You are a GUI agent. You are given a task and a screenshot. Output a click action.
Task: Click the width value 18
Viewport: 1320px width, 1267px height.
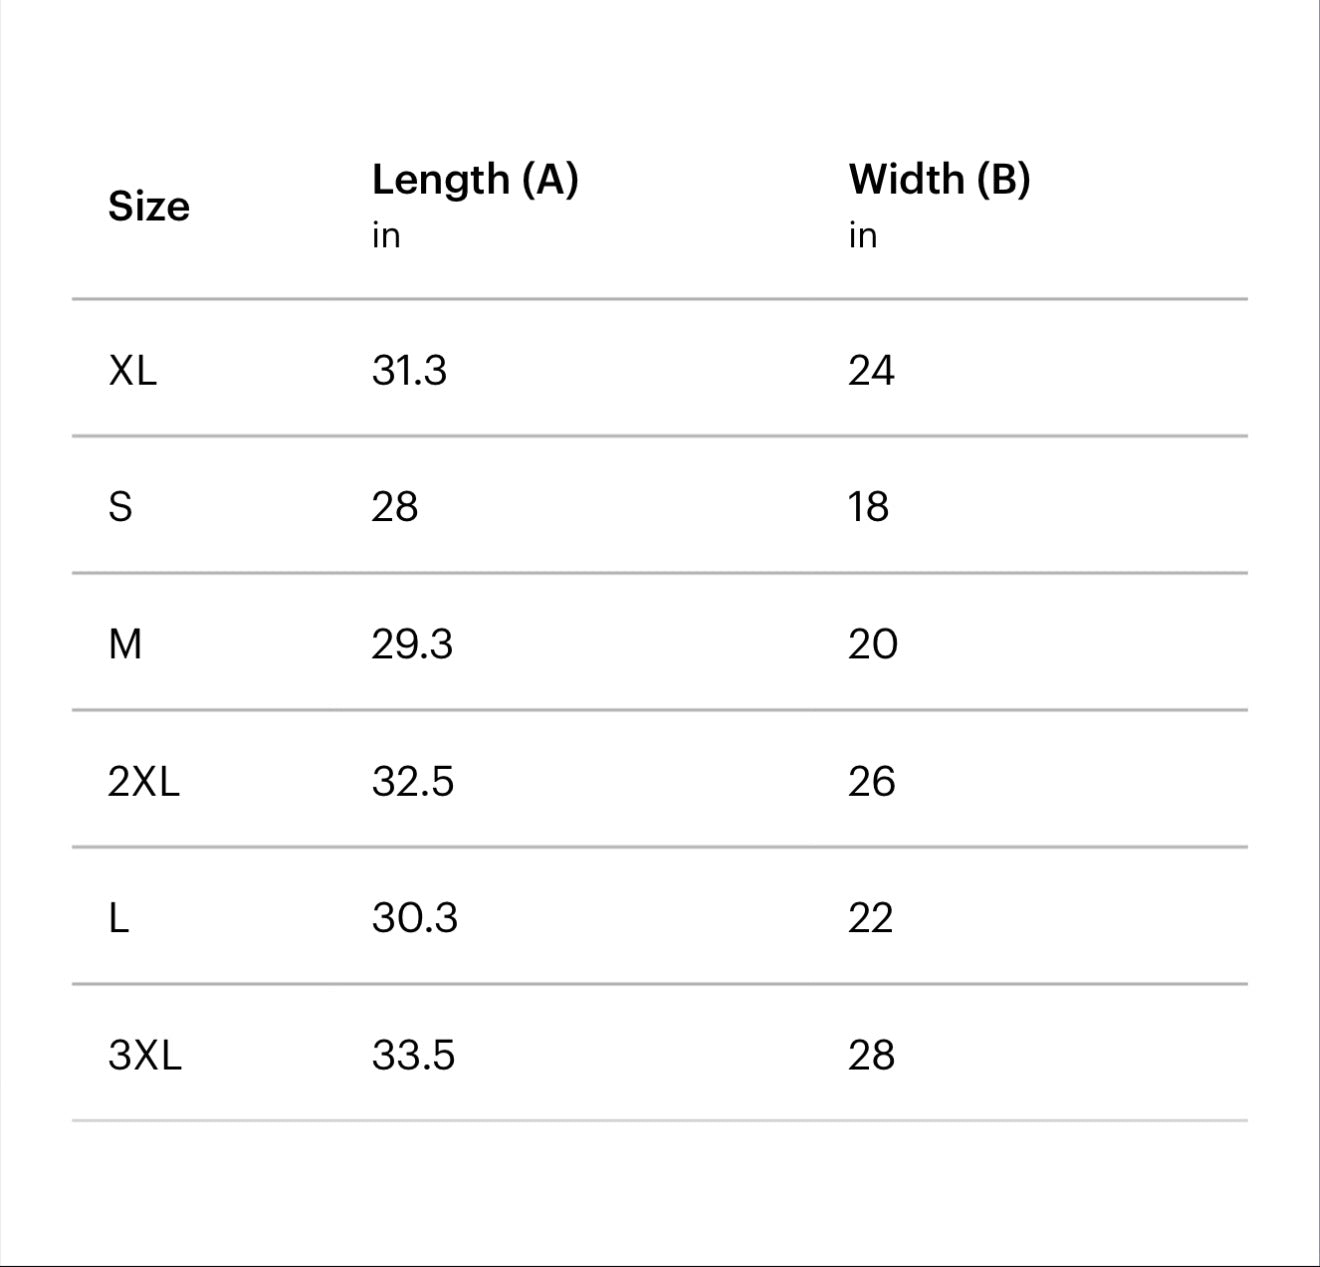click(868, 507)
